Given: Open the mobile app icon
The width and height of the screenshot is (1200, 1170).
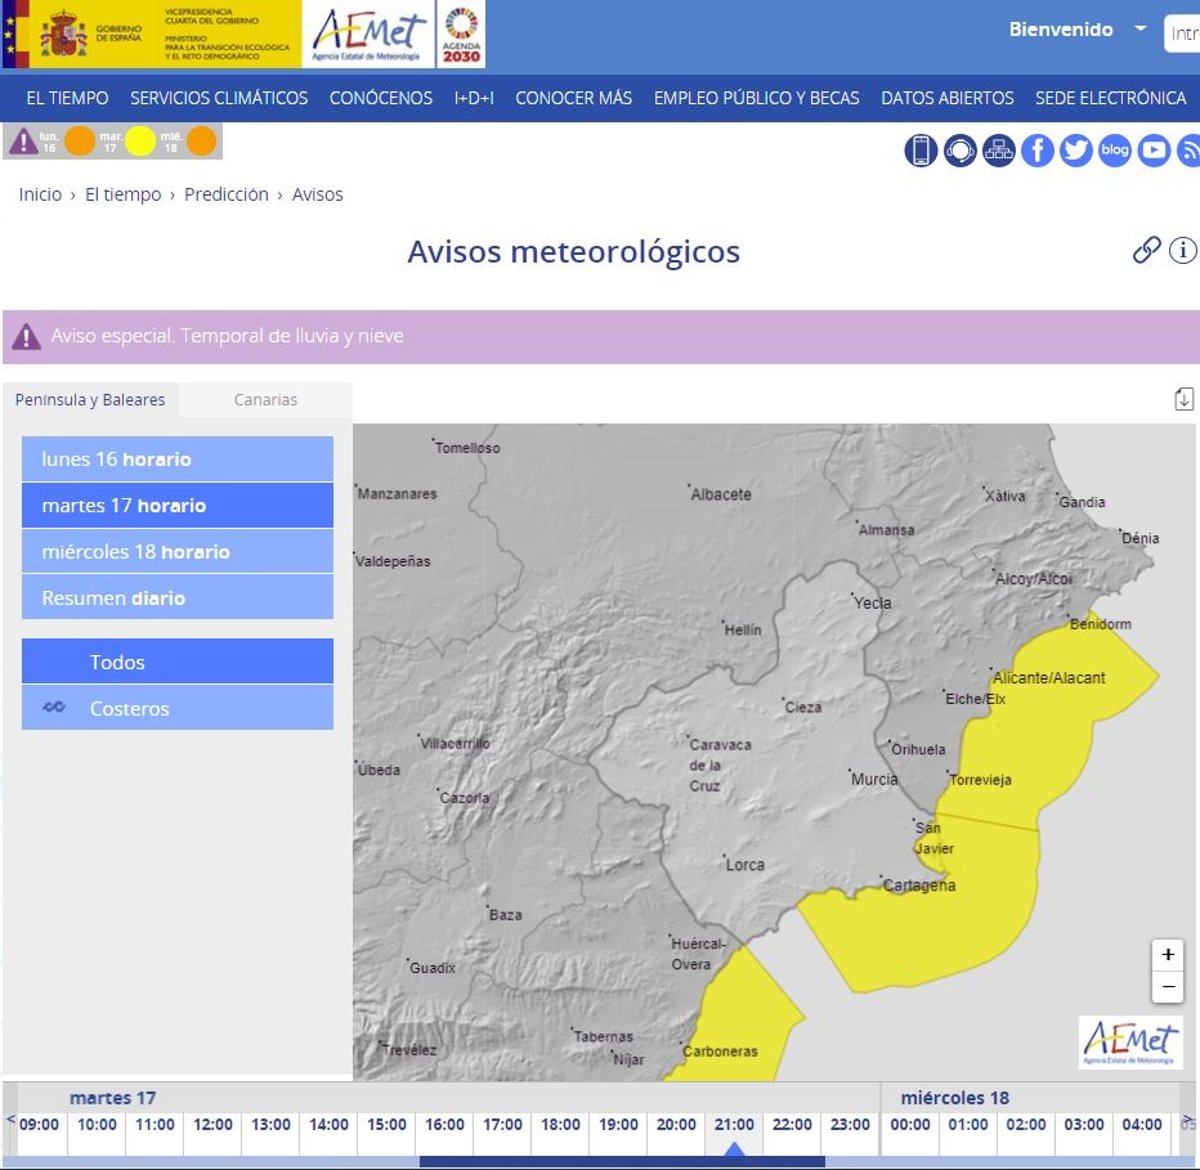Looking at the screenshot, I should coord(920,151).
